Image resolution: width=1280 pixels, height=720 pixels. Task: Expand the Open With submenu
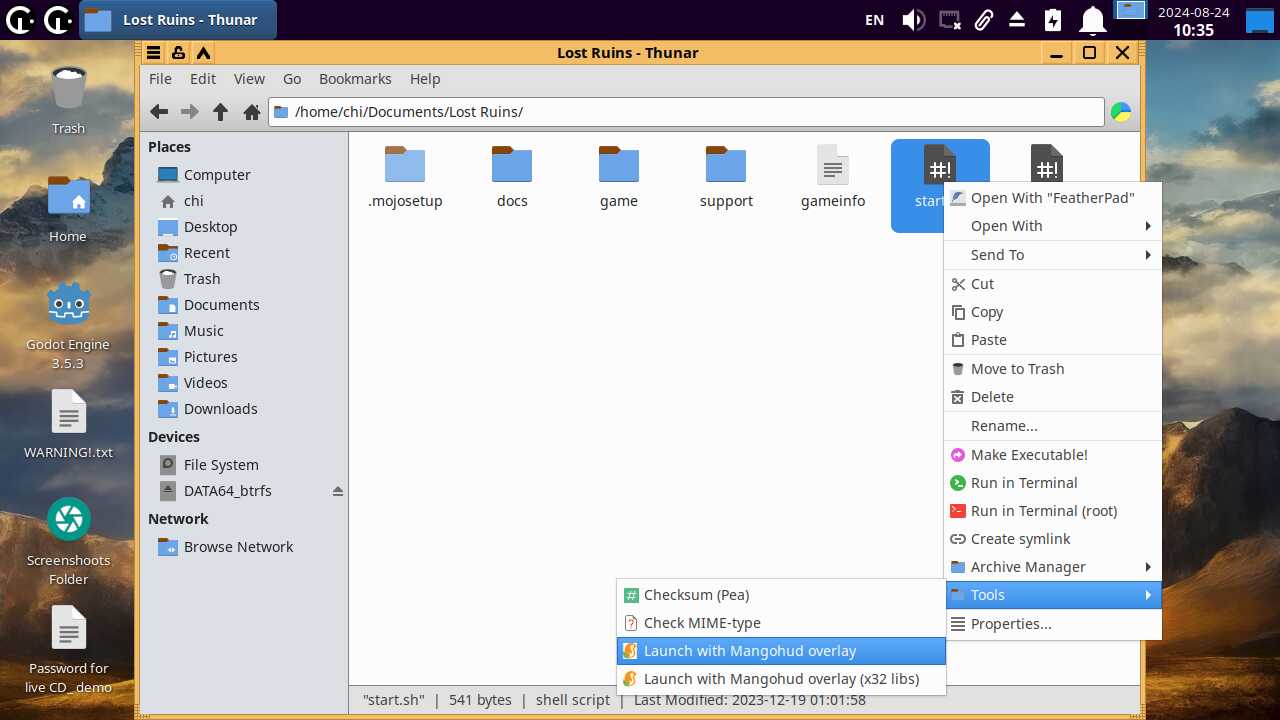1053,226
